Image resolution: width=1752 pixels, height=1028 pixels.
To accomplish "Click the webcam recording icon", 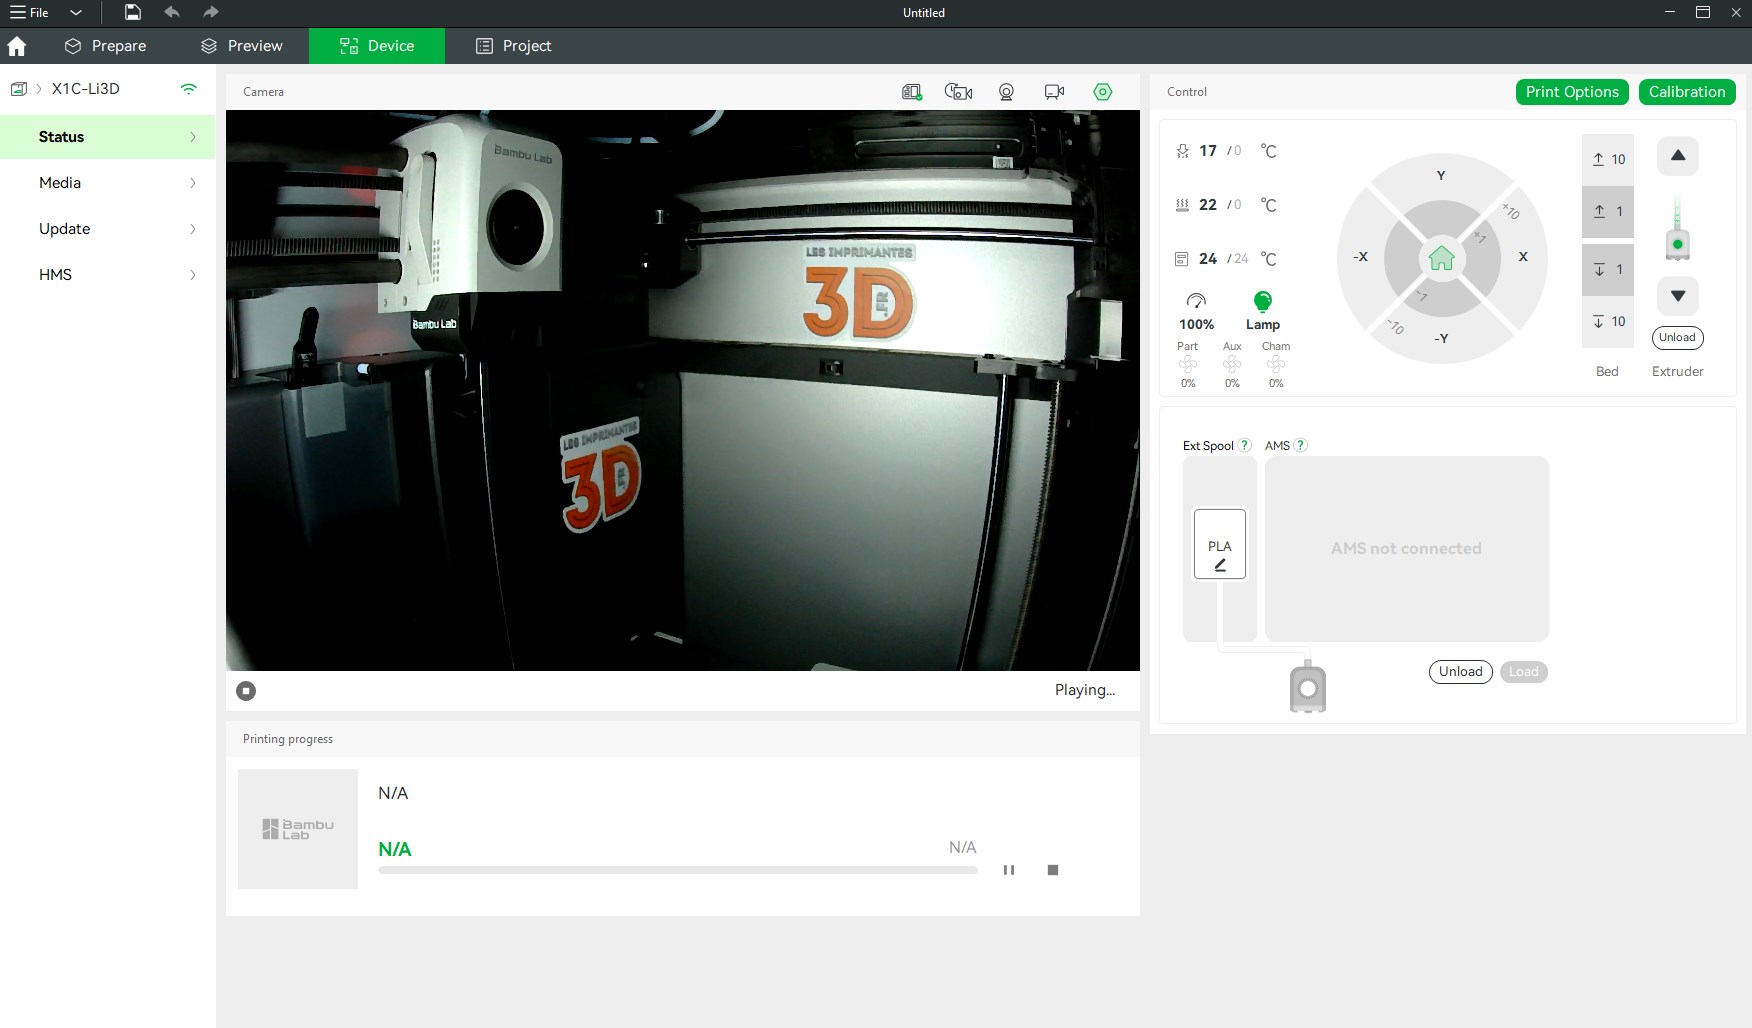I will pyautogui.click(x=1006, y=92).
